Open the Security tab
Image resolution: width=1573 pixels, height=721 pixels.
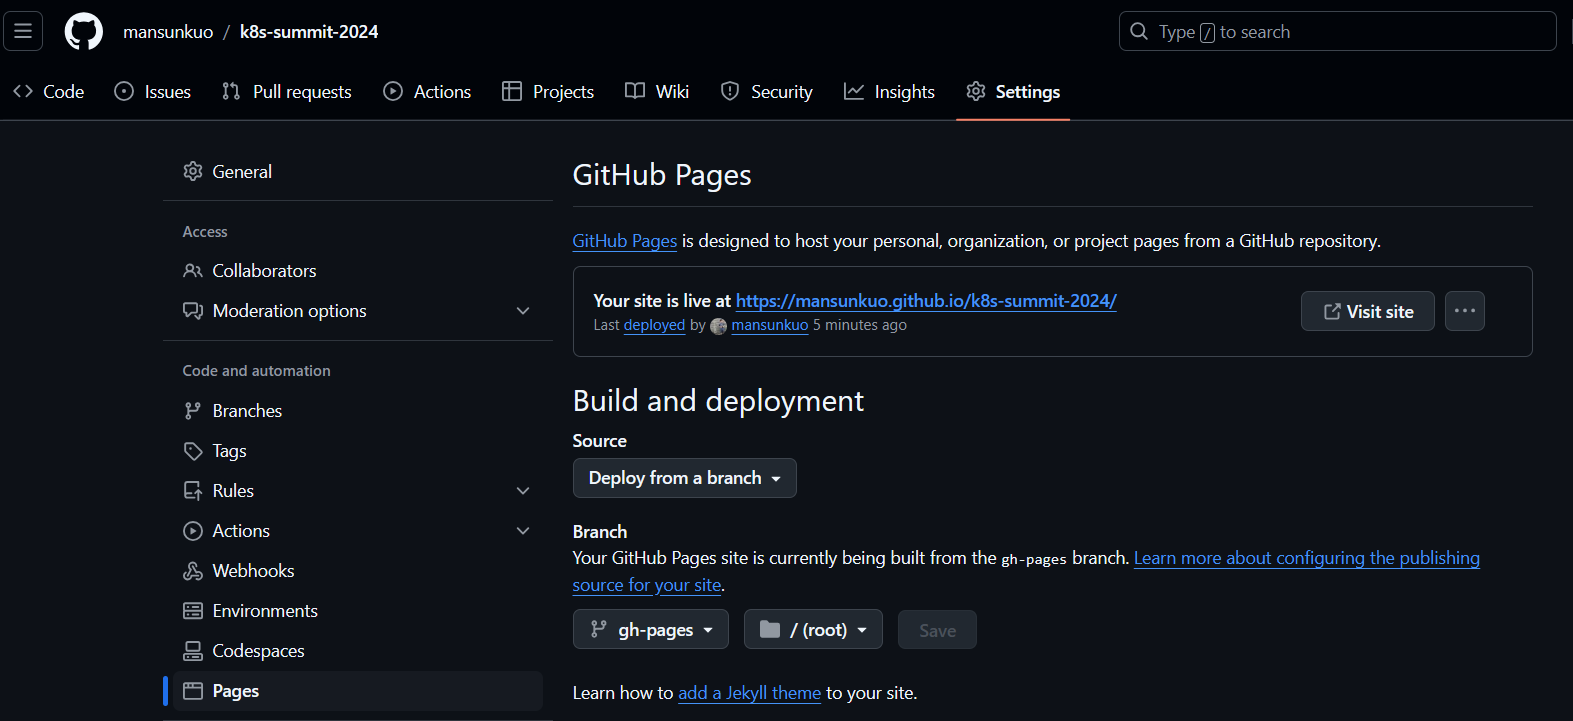767,91
